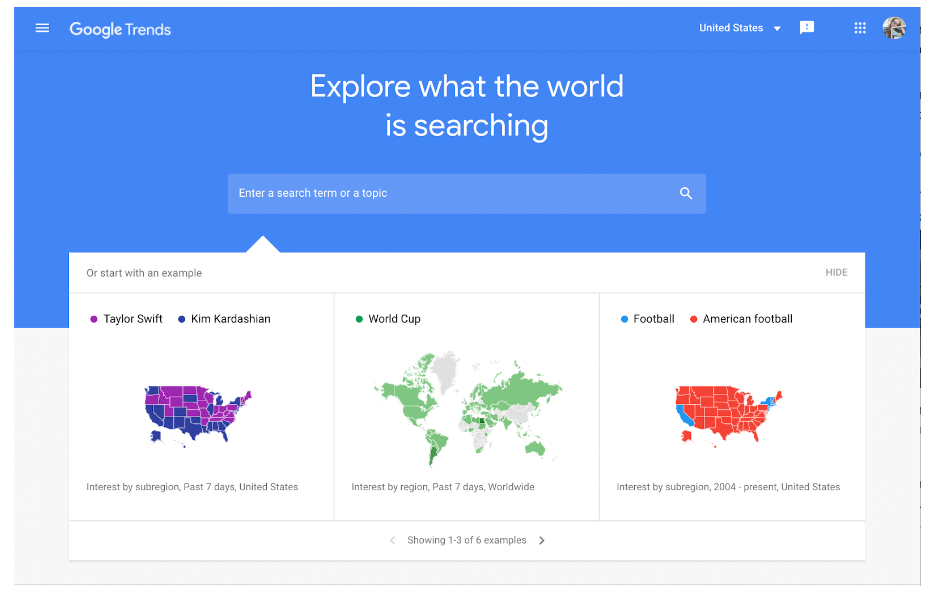This screenshot has width=946, height=598.
Task: Click the search term input field
Action: pyautogui.click(x=450, y=194)
